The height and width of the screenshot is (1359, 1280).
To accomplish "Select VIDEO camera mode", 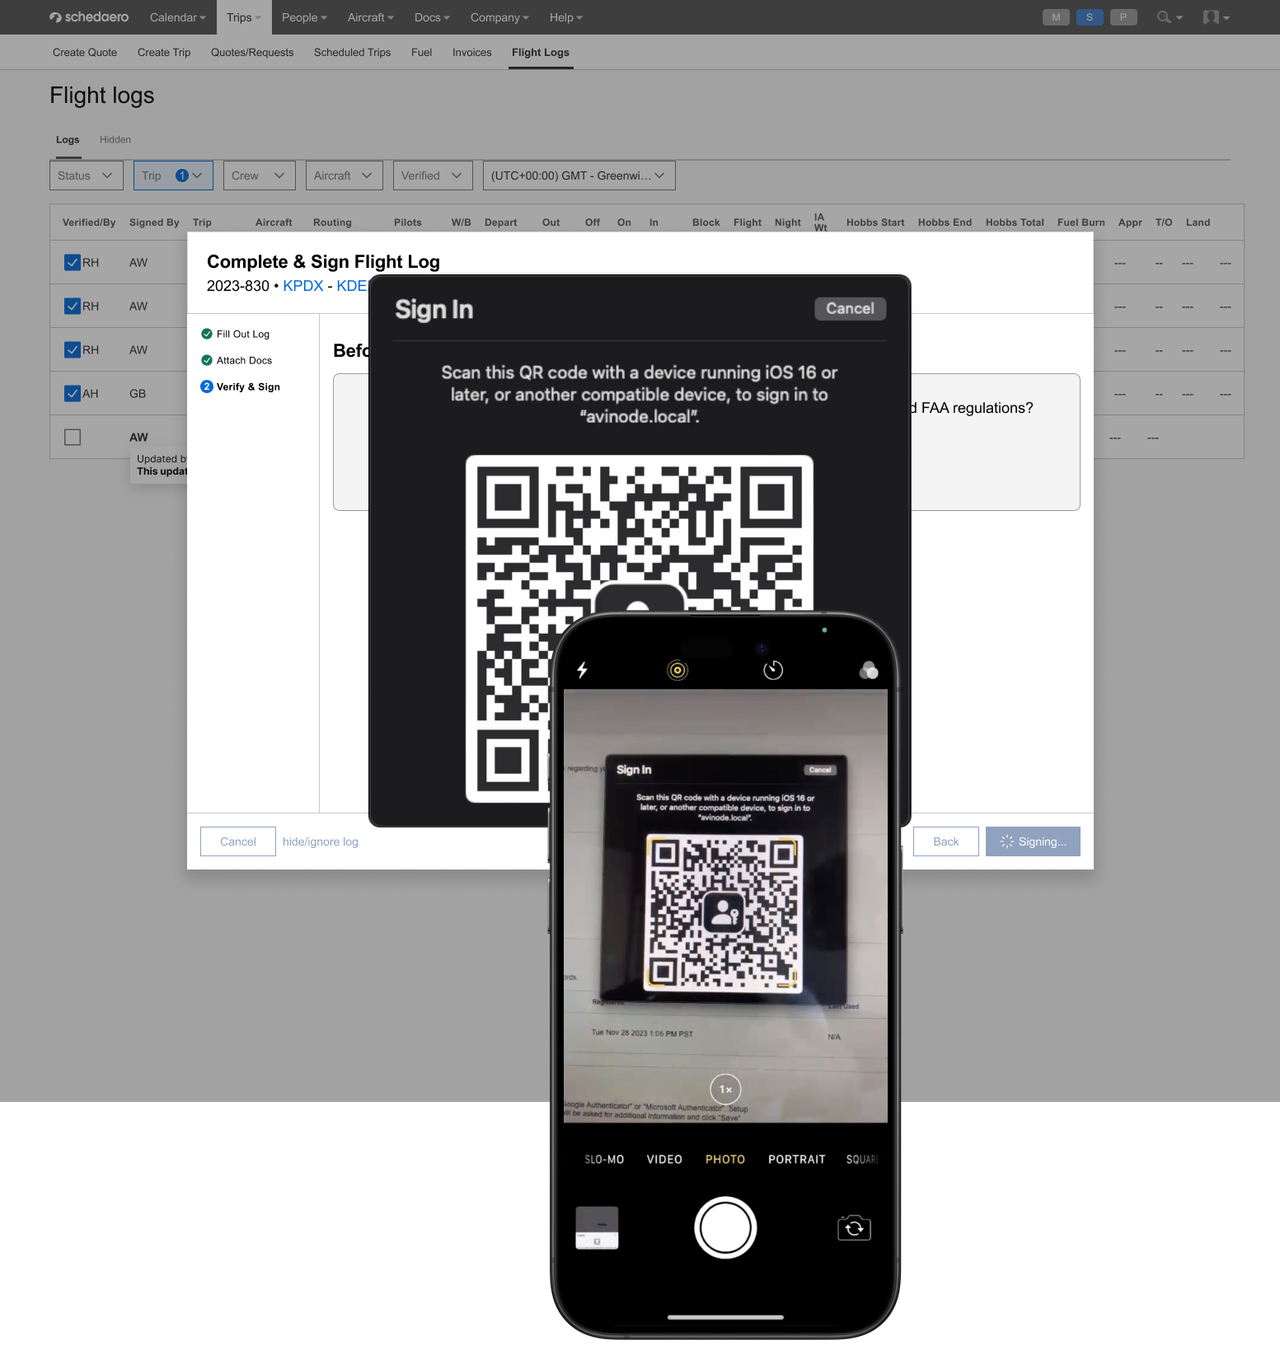I will point(664,1160).
